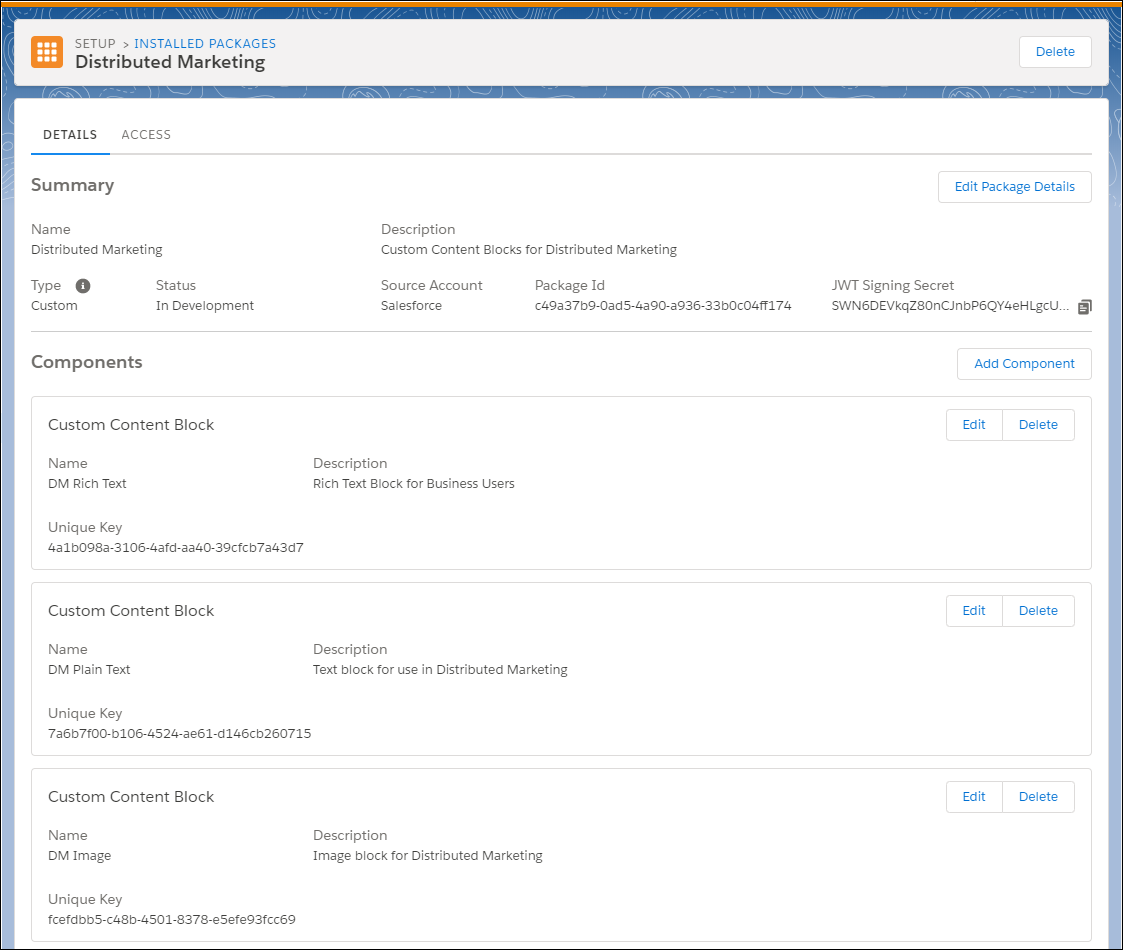The image size is (1123, 950).
Task: Click the 'DM Plain Text' name value
Action: tap(89, 670)
